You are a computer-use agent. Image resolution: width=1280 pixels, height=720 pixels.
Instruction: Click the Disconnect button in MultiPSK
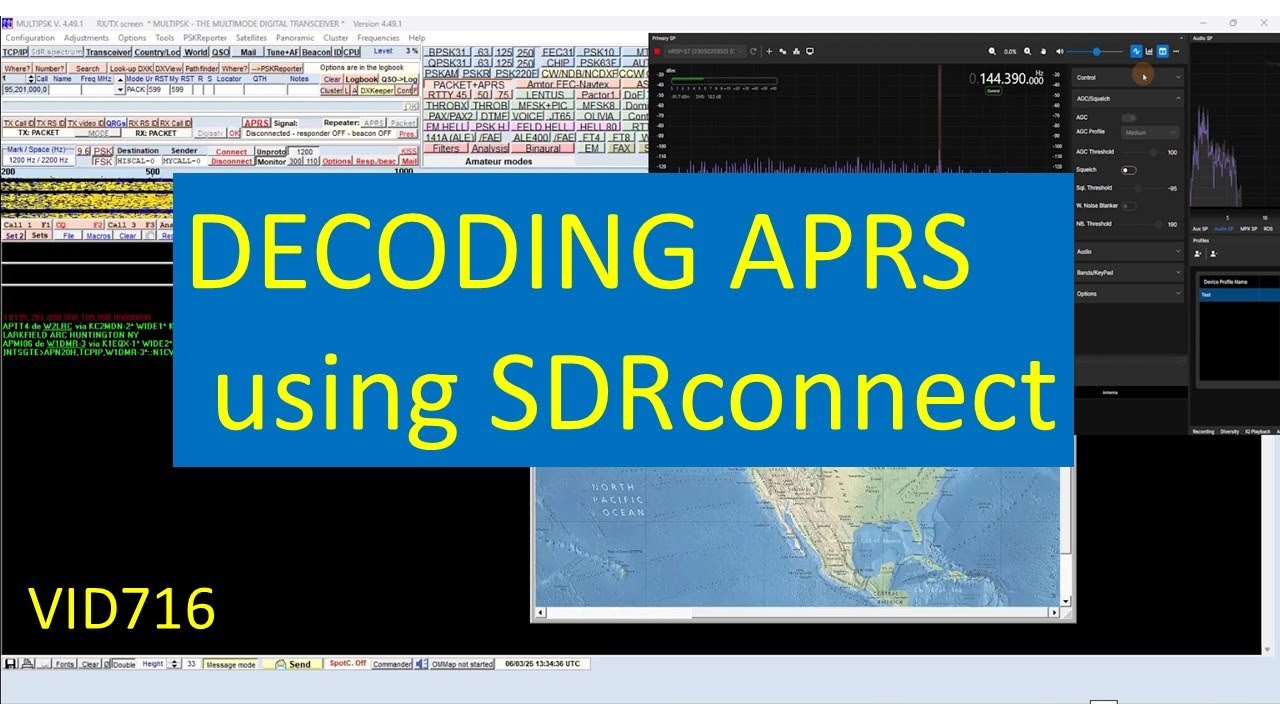click(231, 161)
